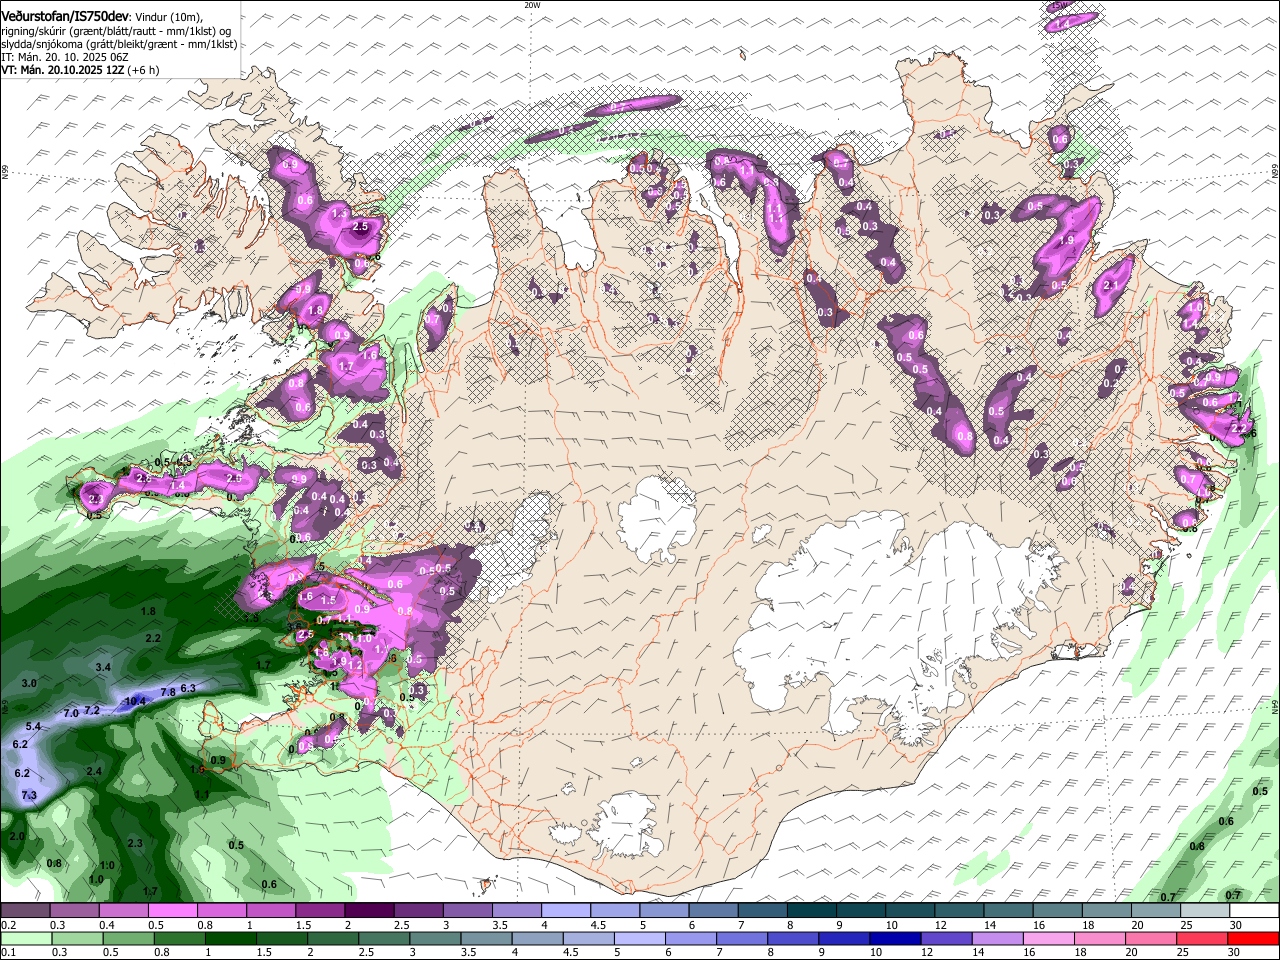The width and height of the screenshot is (1280, 960).
Task: Select the 18 pink swatch in the bottom legend row
Action: click(1101, 939)
